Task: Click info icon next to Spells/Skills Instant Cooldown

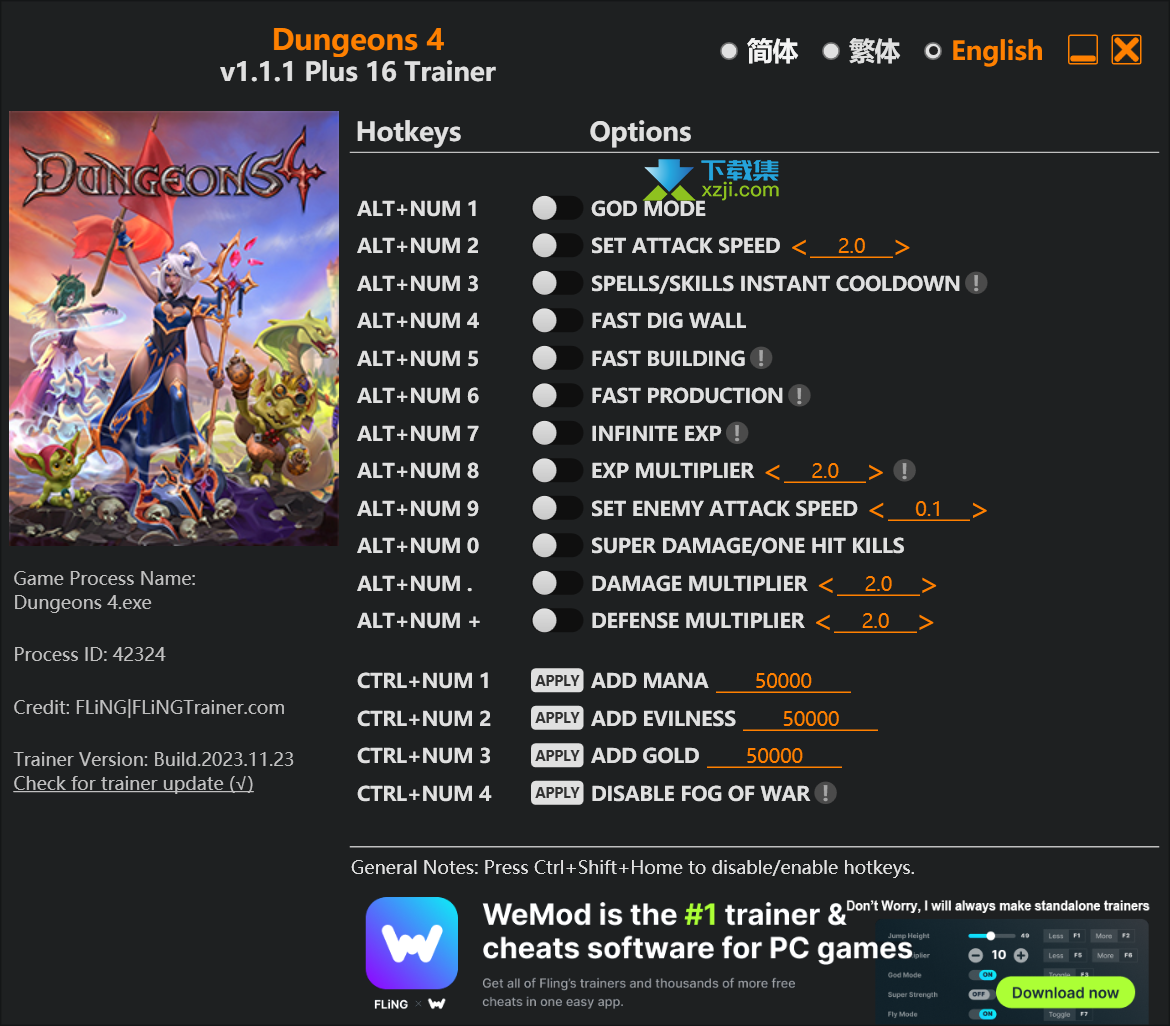Action: coord(976,283)
